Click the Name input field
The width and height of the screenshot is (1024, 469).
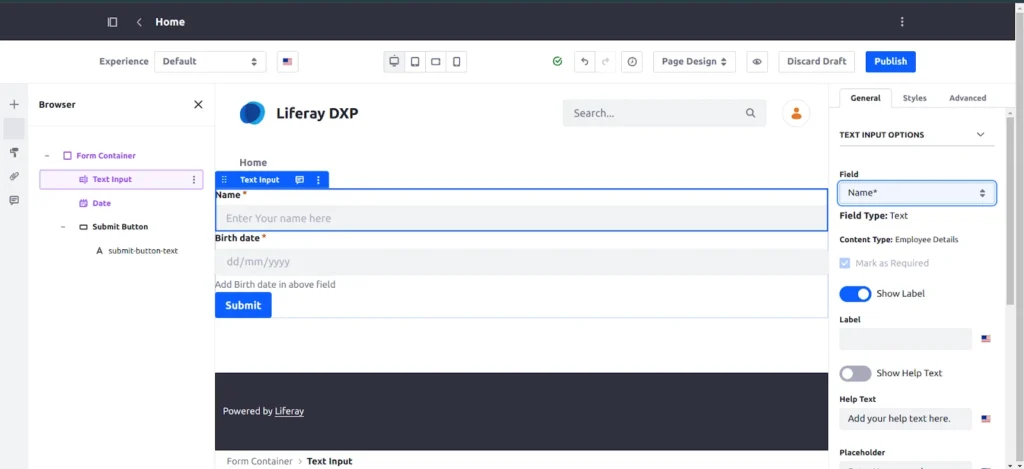[x=521, y=218]
